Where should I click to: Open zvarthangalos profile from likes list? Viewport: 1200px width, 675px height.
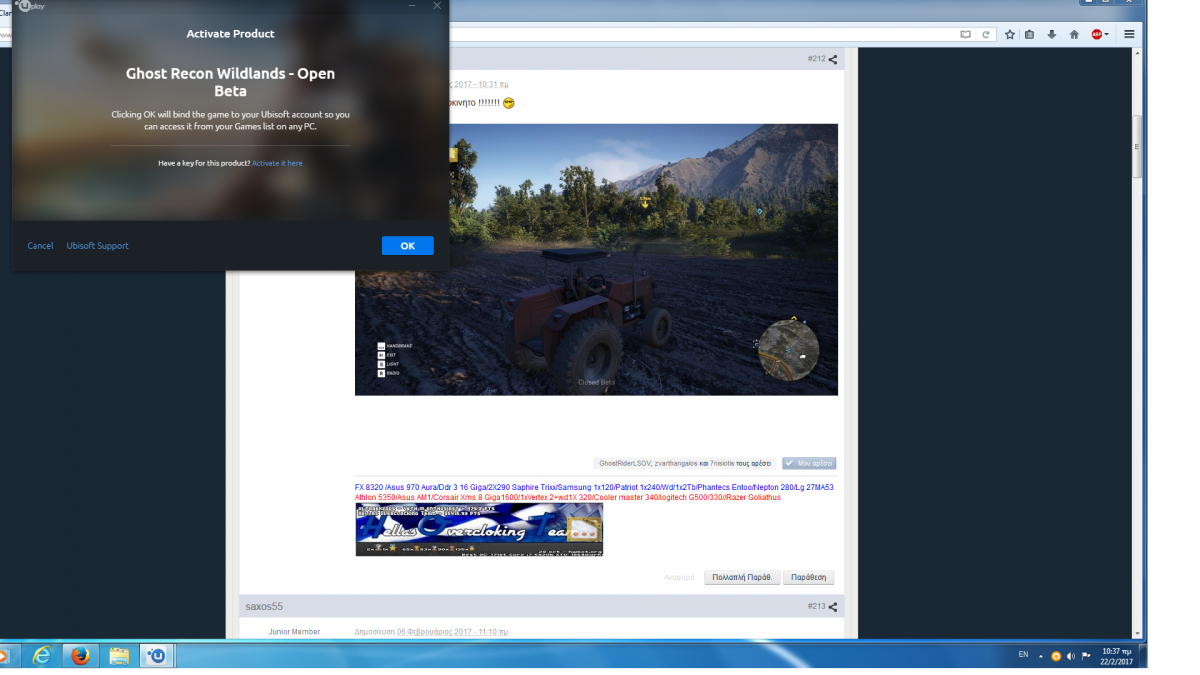pos(676,464)
